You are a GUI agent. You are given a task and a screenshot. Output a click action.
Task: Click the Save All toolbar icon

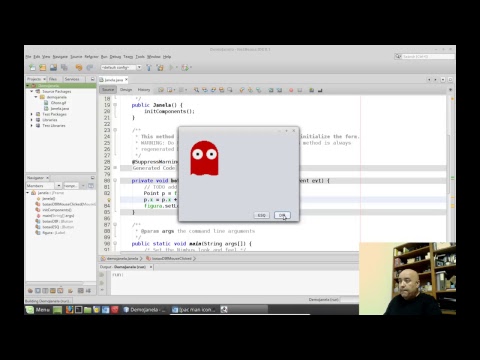tap(64, 67)
